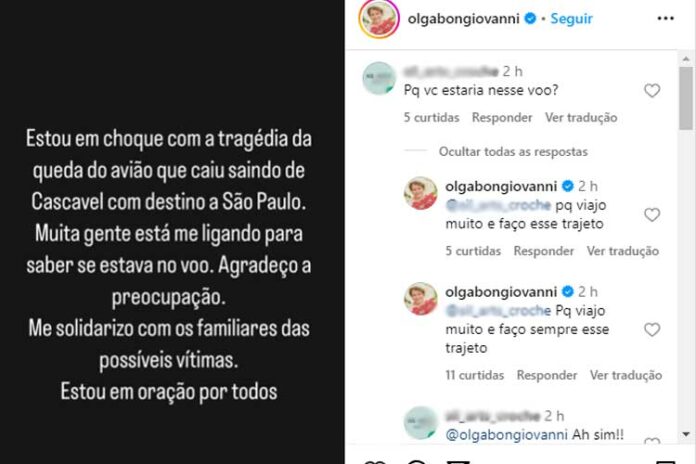
Task: Open the header olgabongiovanni username link
Action: pyautogui.click(x=463, y=19)
